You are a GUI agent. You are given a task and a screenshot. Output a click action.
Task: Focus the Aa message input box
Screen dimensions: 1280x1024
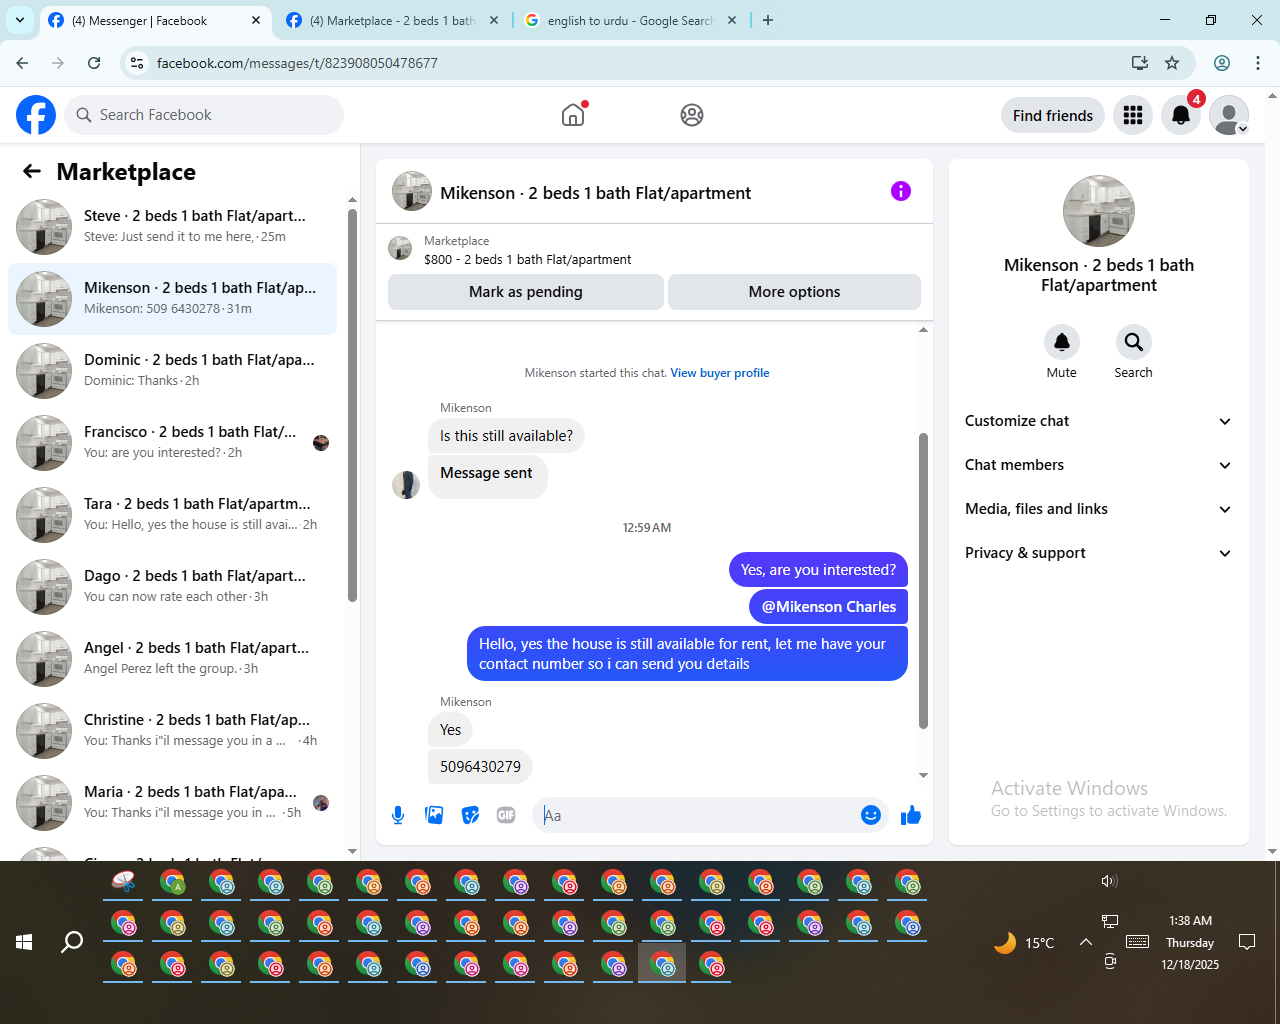tap(700, 815)
